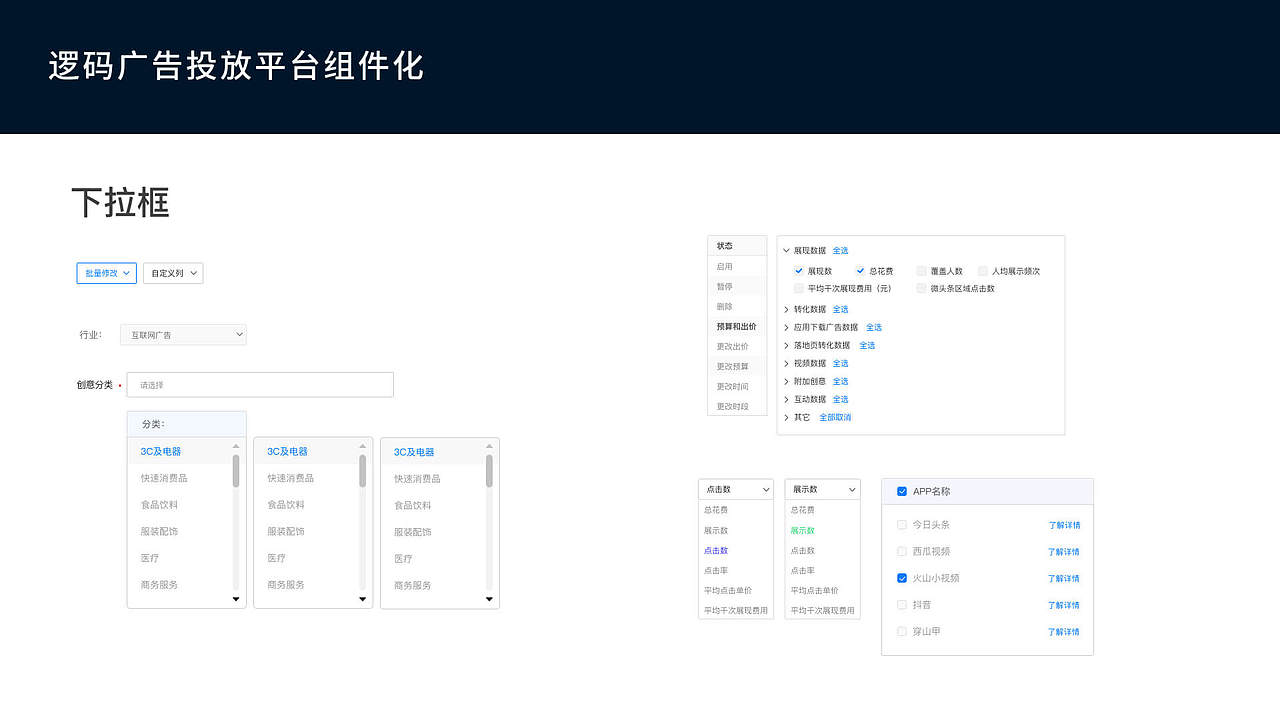1280x720 pixels.
Task: Expand the 视频数据 section
Action: point(787,363)
